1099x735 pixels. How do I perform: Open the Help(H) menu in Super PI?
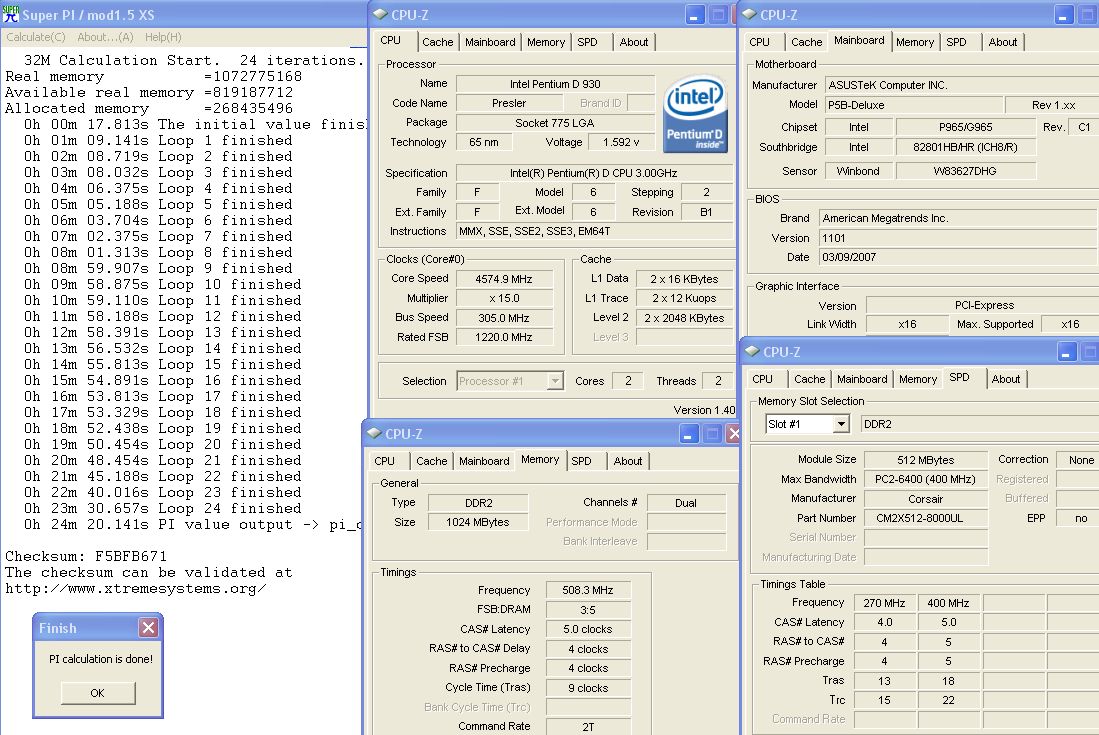[163, 37]
